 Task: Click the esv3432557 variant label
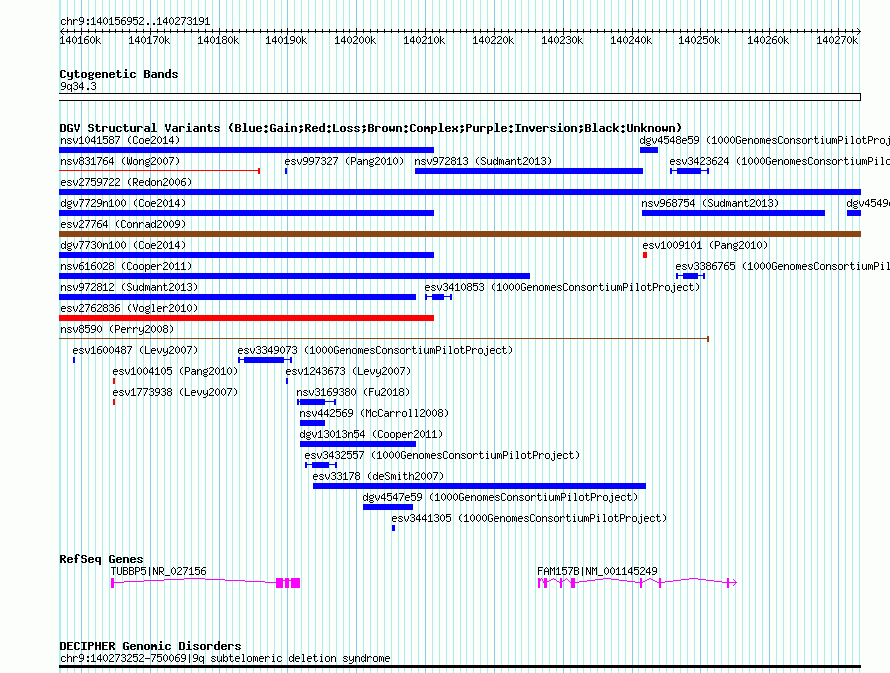442,455
